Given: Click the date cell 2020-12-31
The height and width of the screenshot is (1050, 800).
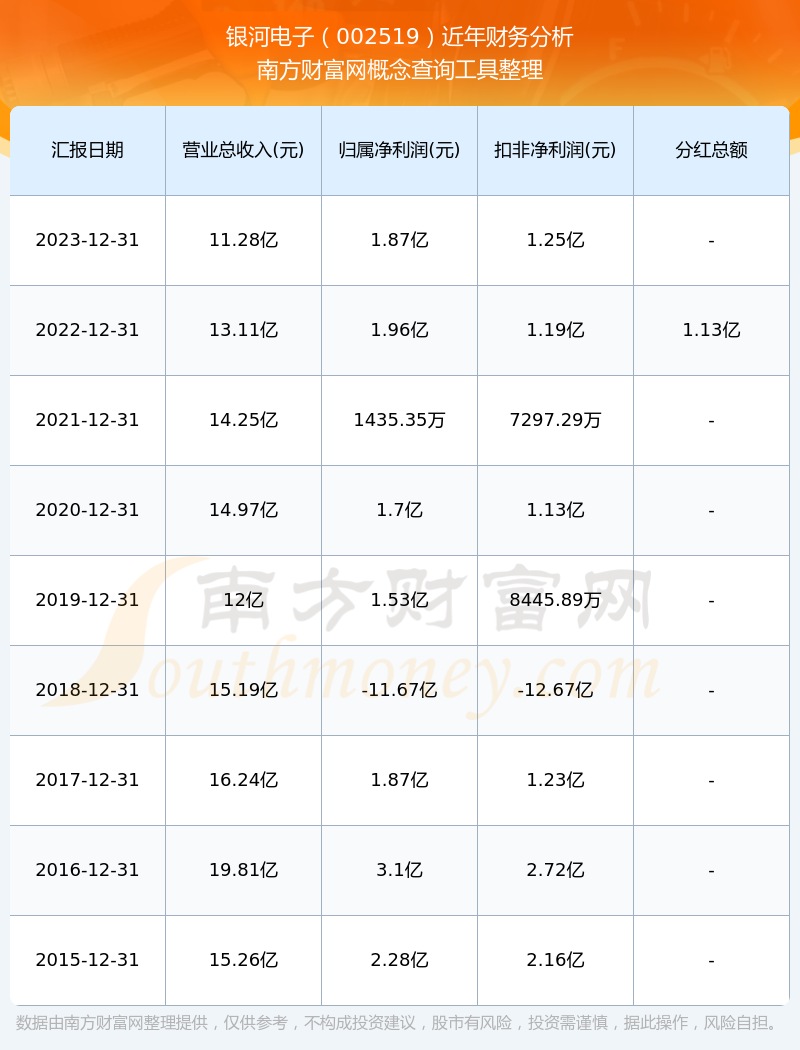Looking at the screenshot, I should pos(88,510).
